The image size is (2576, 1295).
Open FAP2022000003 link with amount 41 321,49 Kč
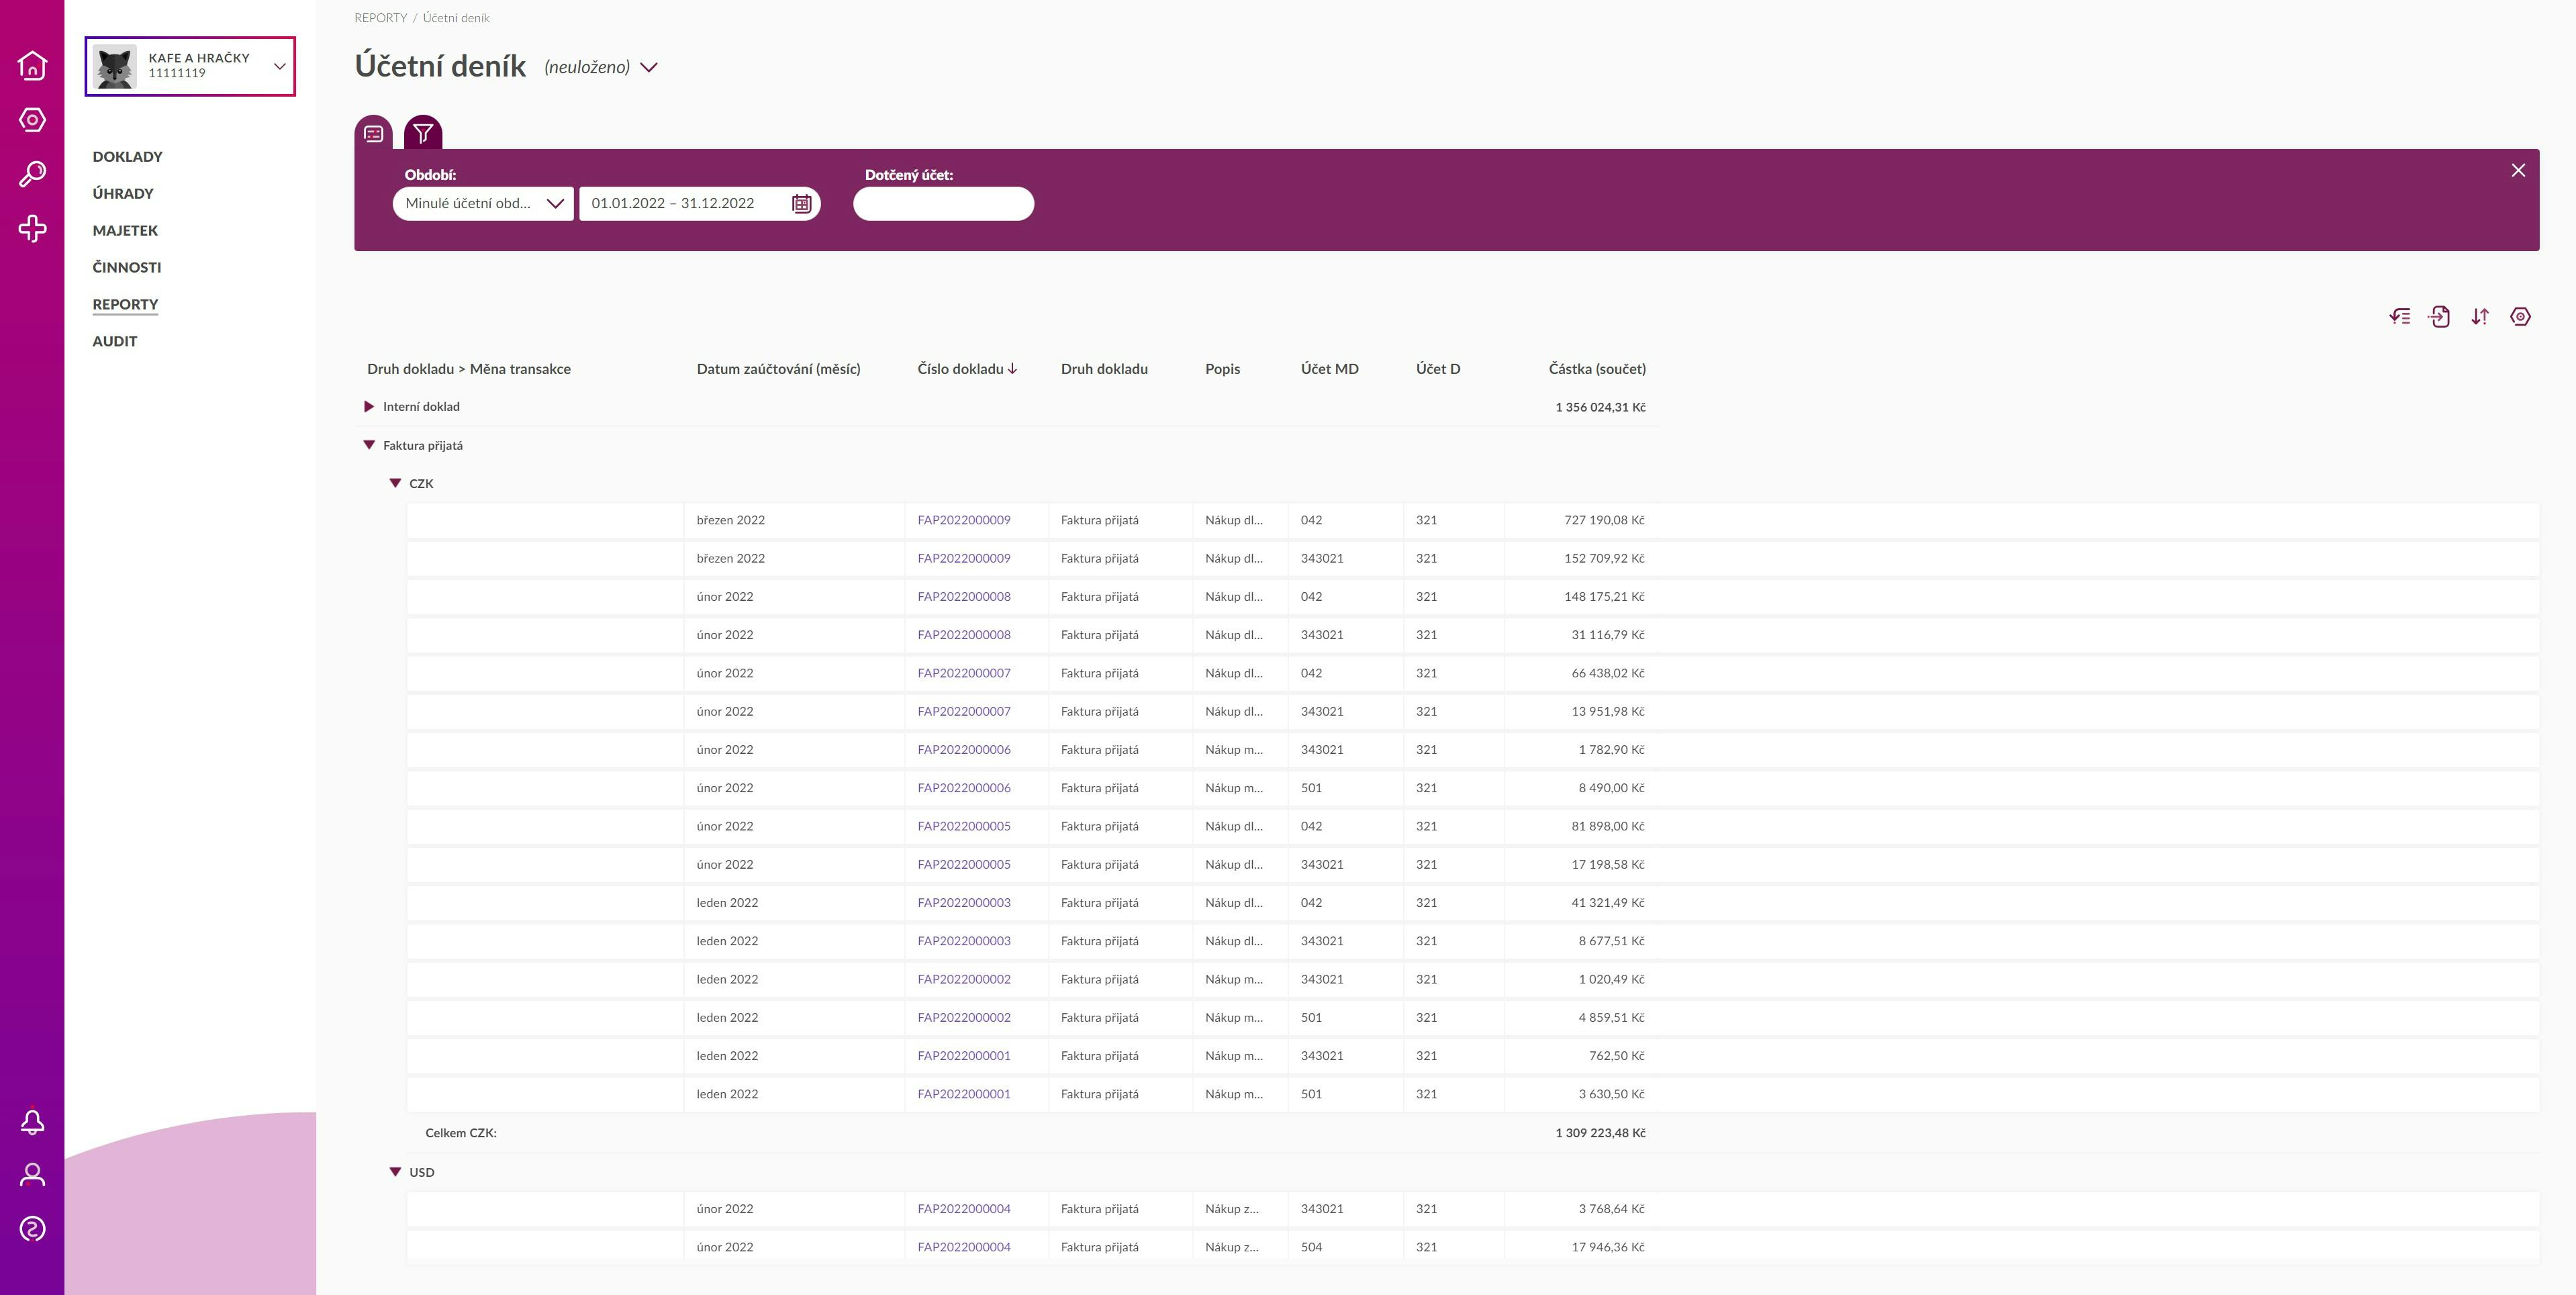pyautogui.click(x=964, y=903)
